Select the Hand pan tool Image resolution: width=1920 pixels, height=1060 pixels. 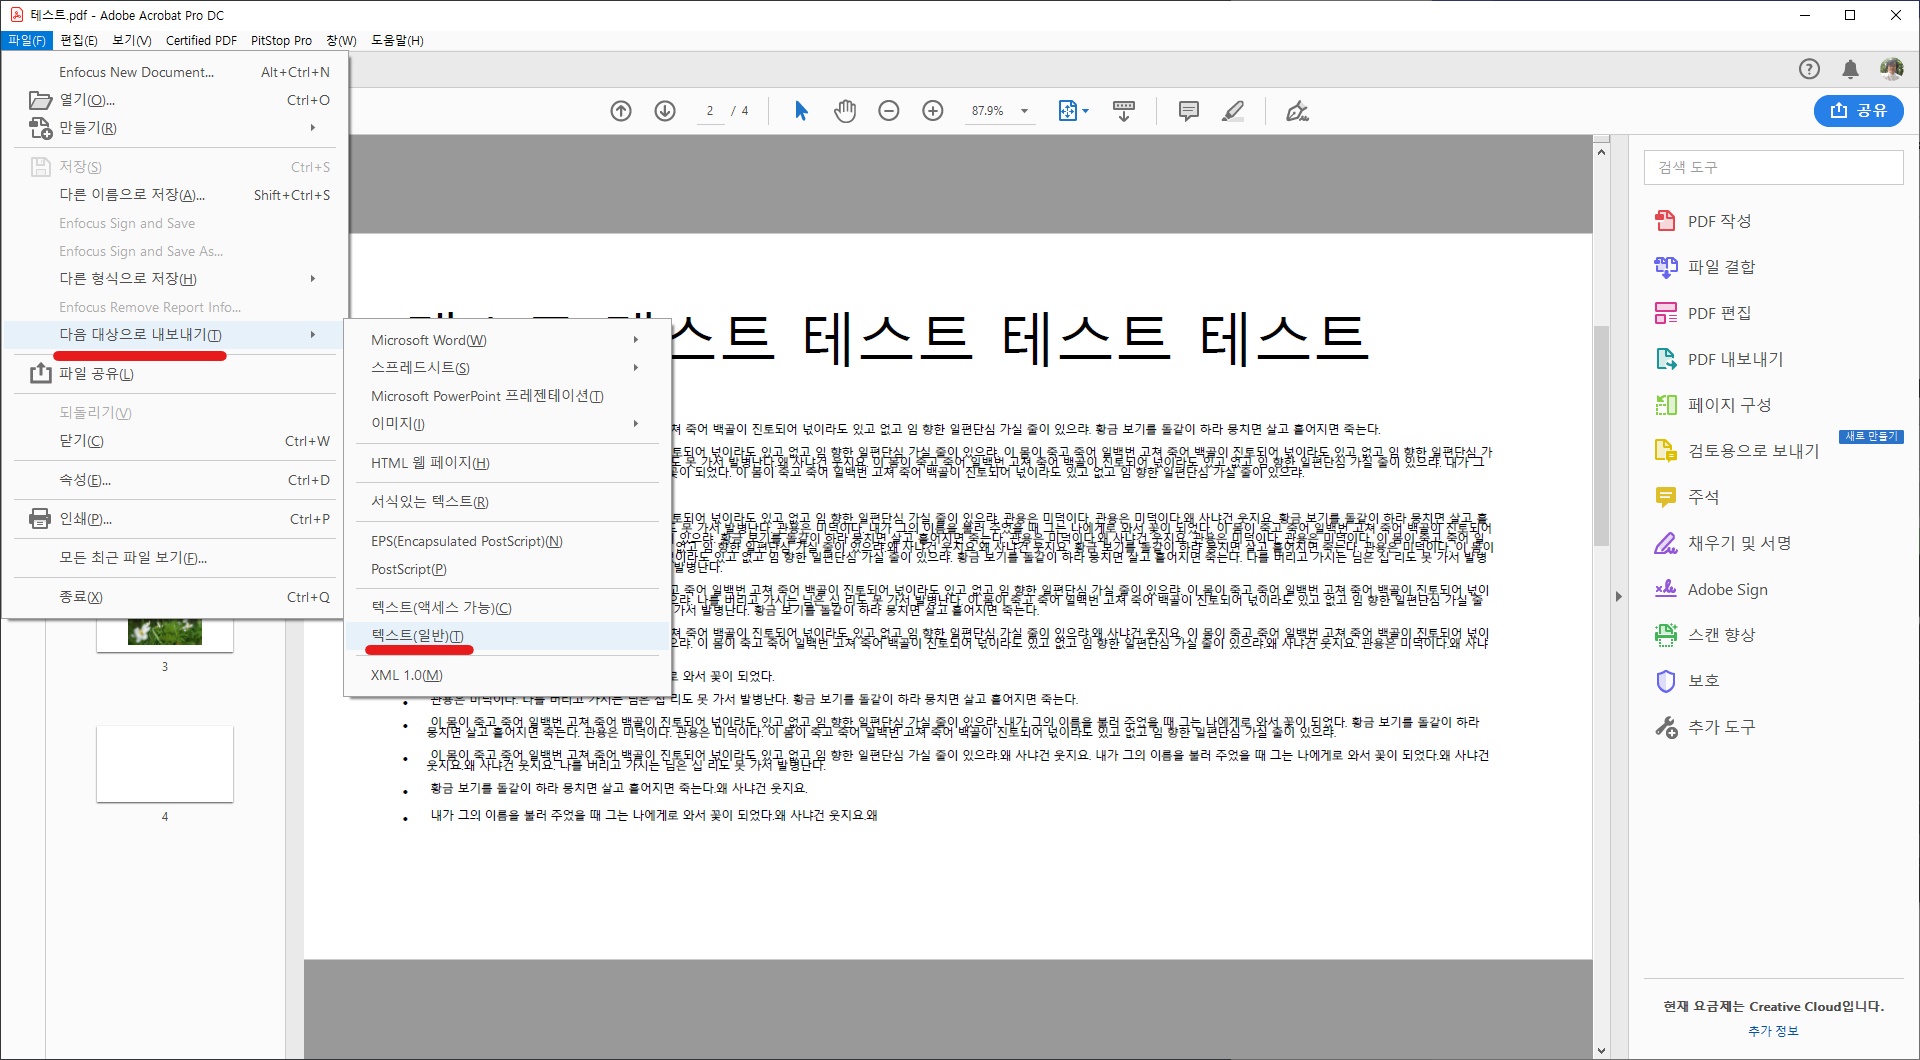point(845,111)
